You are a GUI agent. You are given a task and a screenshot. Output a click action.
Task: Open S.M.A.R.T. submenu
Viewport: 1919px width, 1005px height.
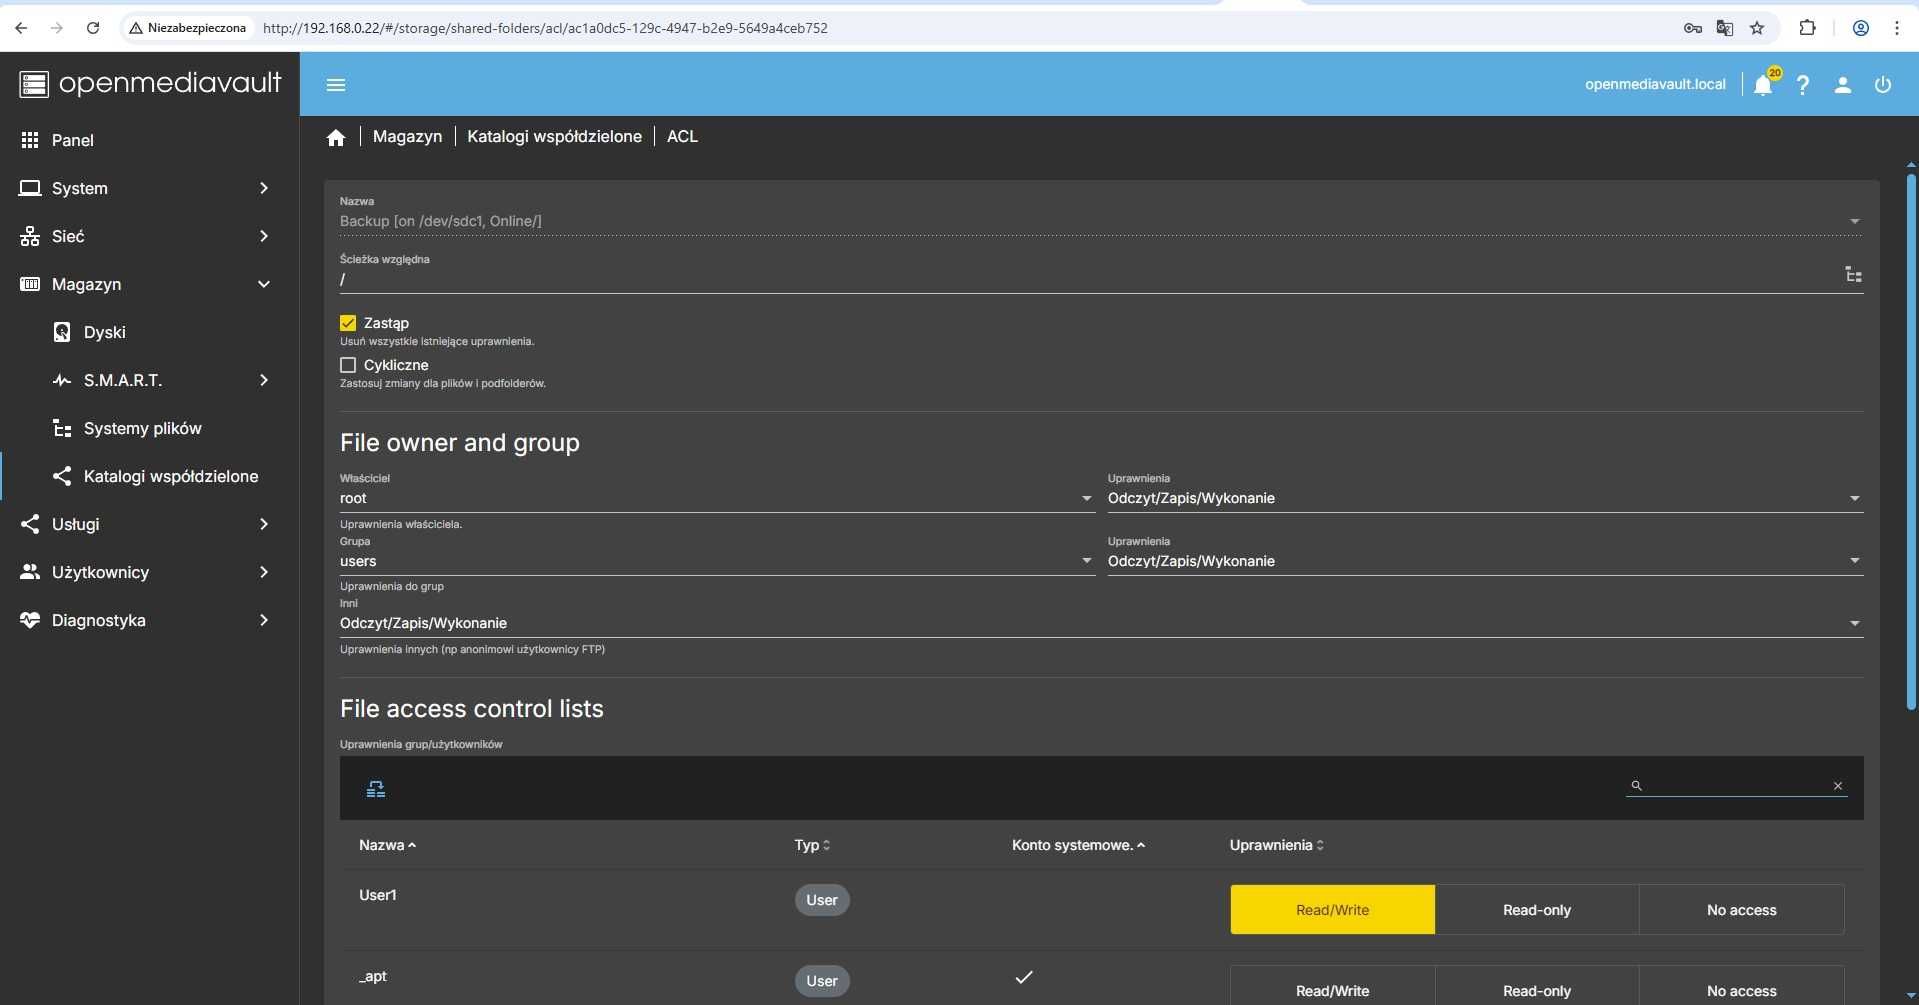tap(150, 380)
